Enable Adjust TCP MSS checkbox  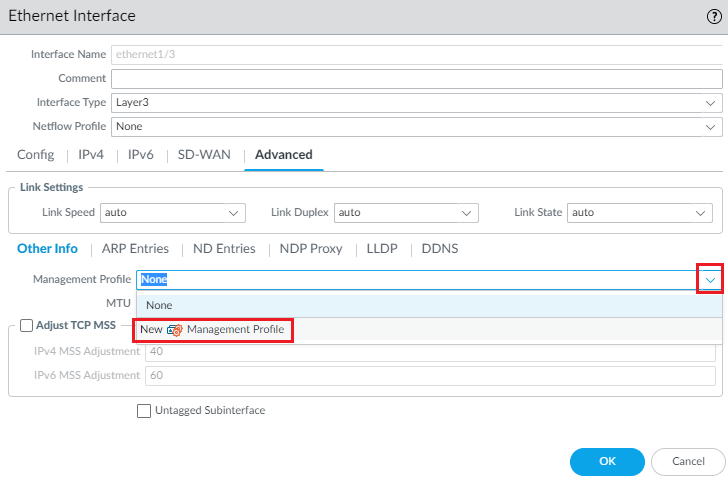pos(27,325)
